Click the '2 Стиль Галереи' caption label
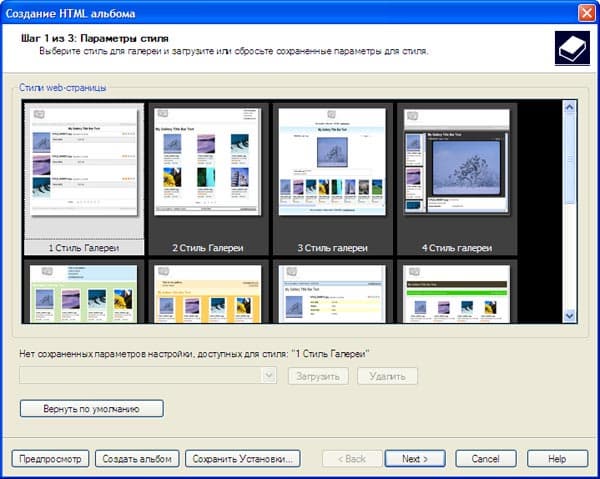The image size is (600, 479). [208, 248]
